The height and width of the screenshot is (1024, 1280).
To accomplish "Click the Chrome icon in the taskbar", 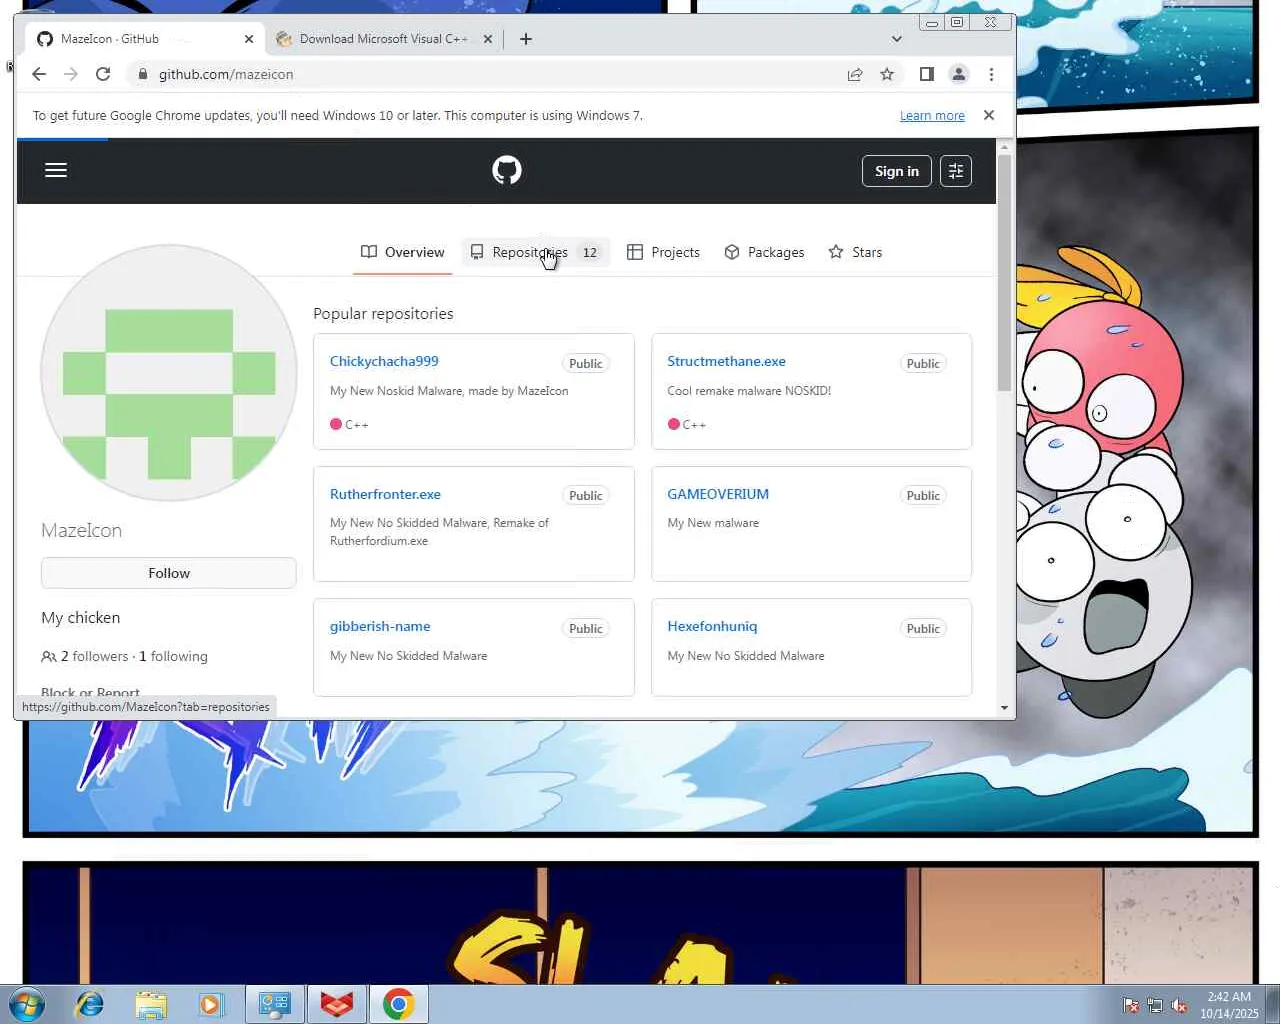I will coord(398,1004).
